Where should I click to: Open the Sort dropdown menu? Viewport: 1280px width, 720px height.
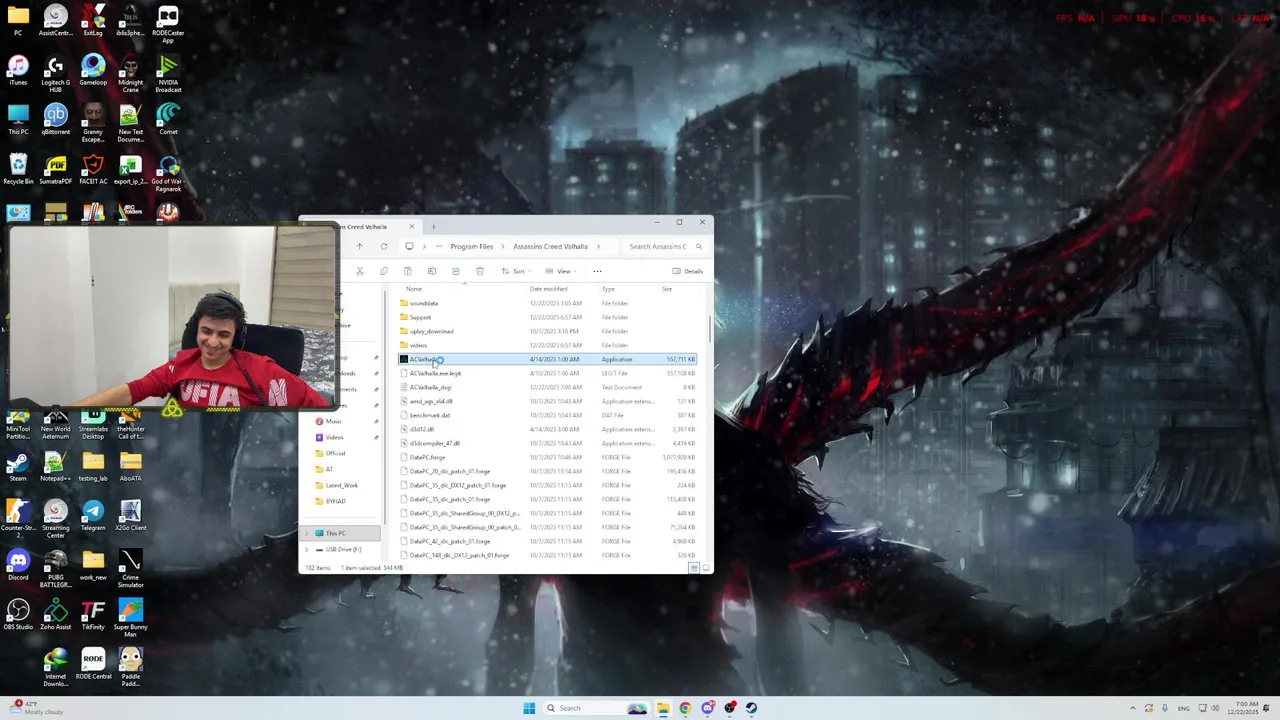[517, 271]
